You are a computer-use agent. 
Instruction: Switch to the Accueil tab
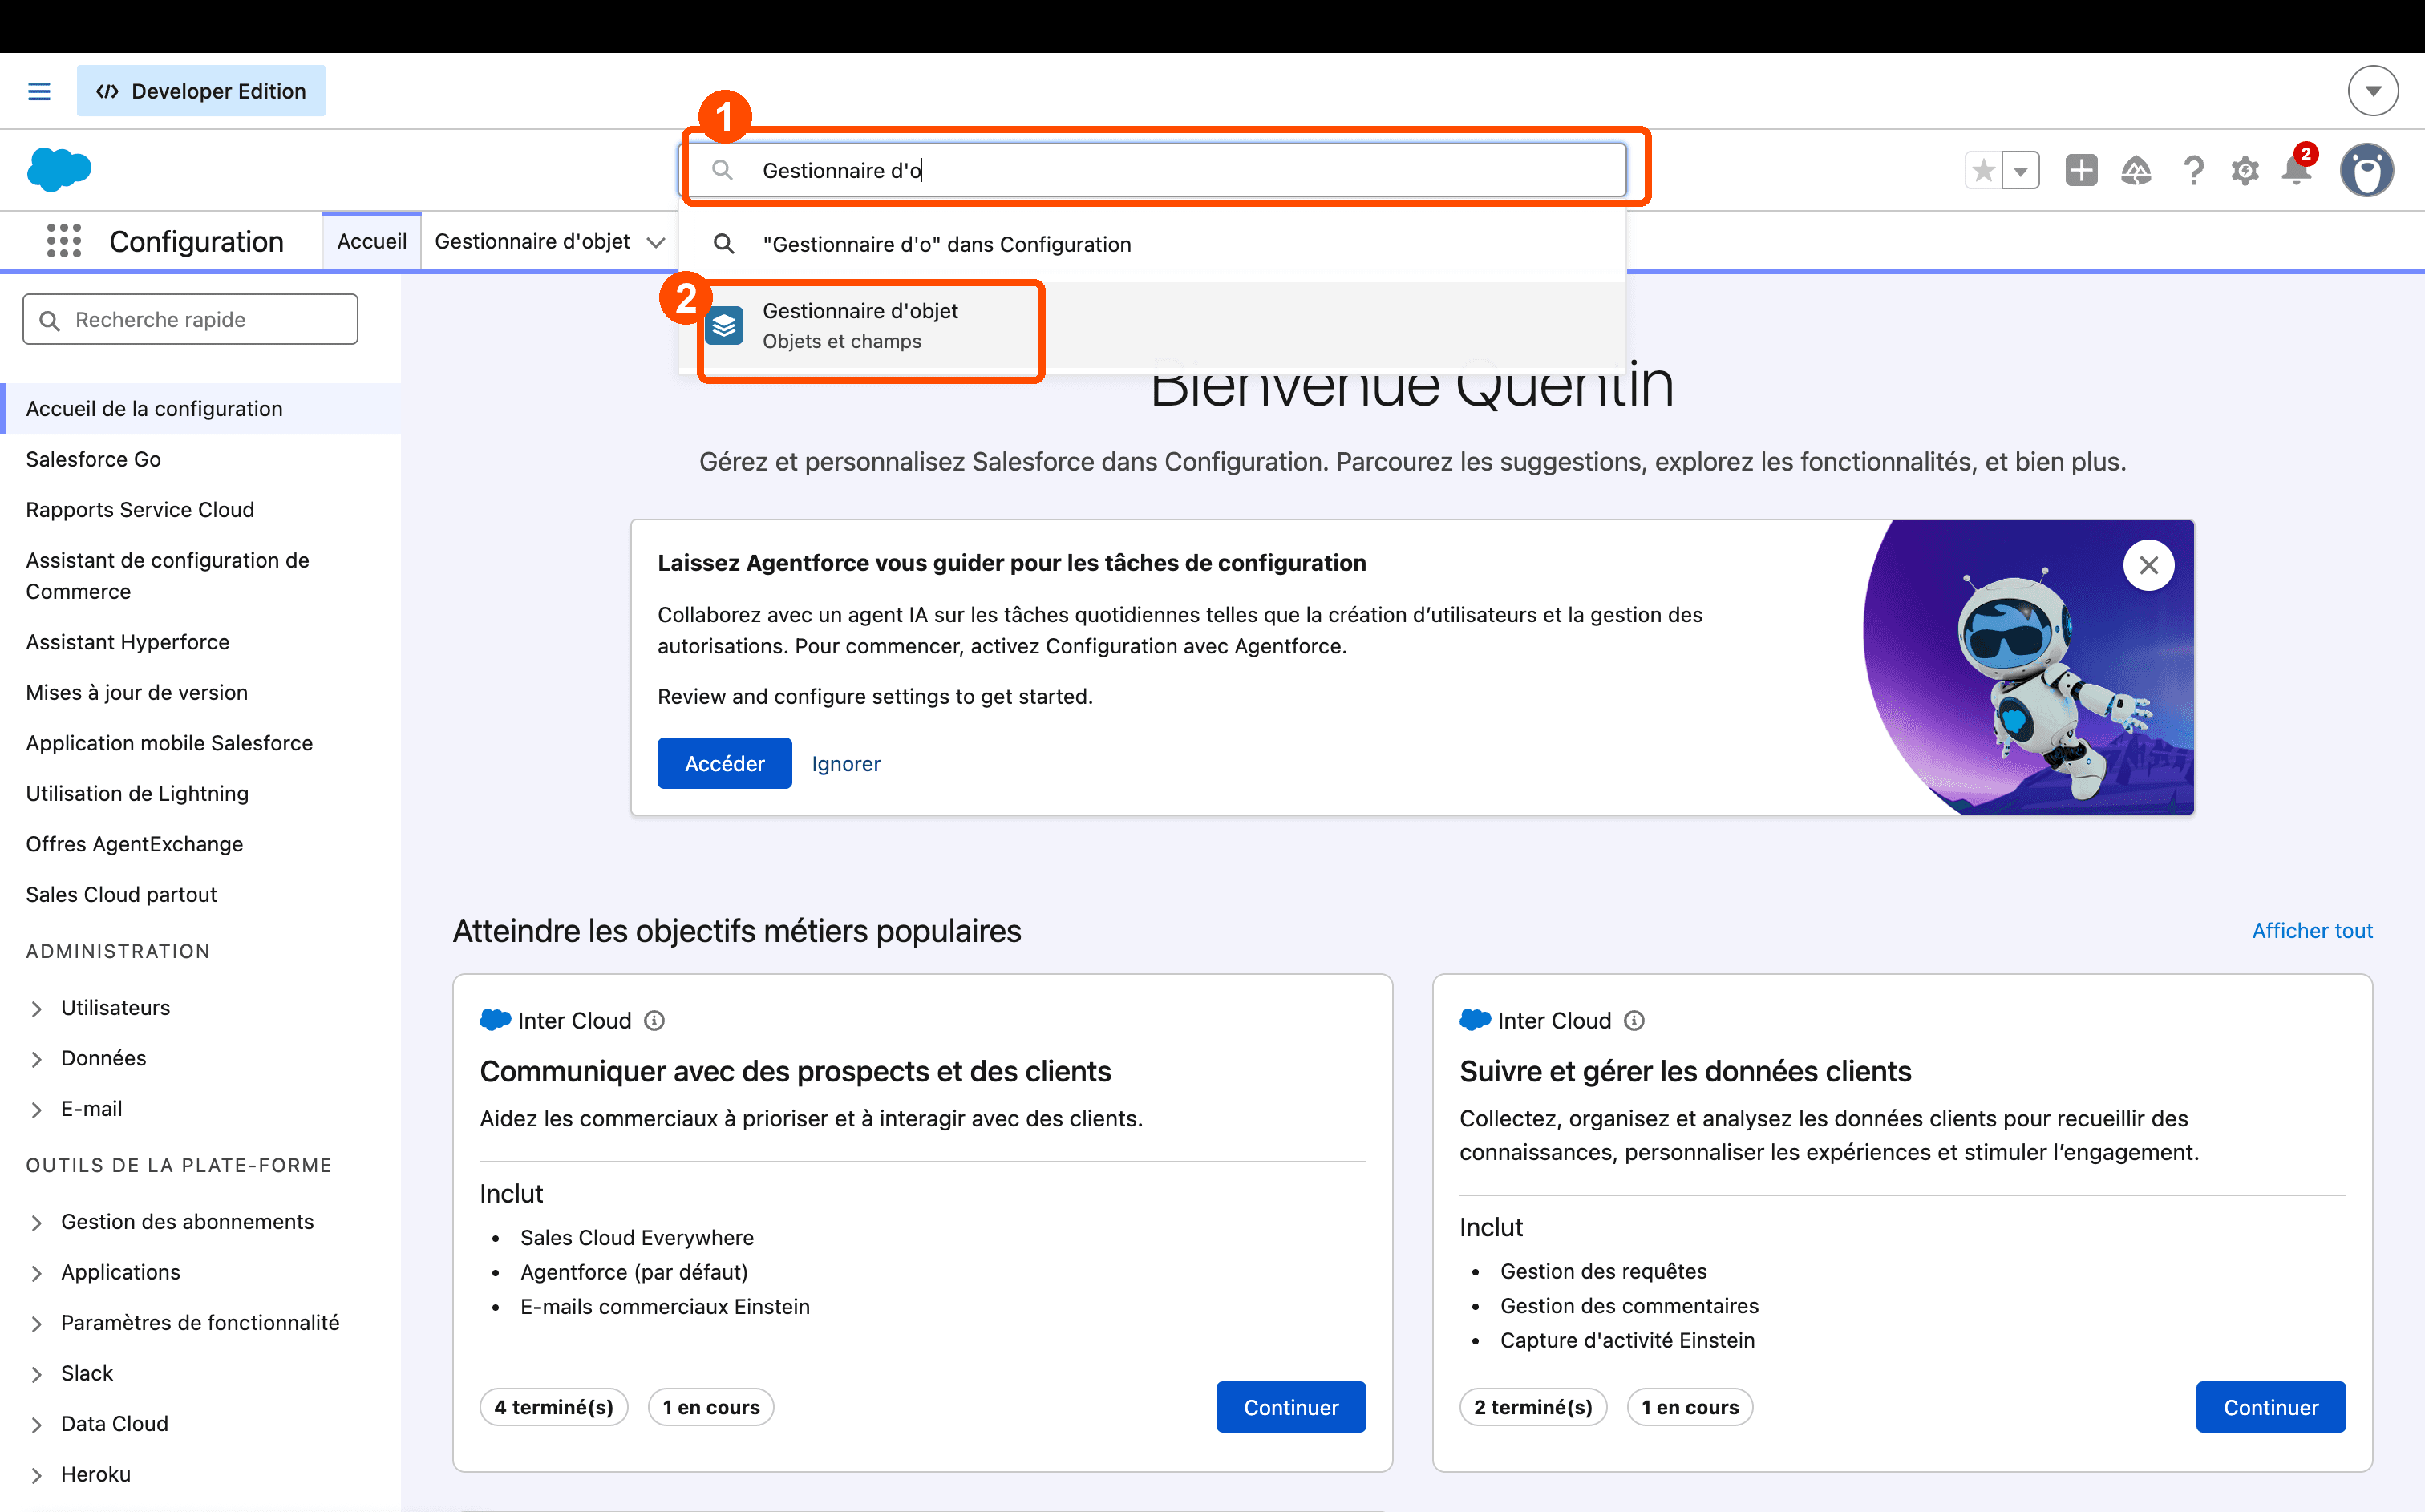point(372,241)
